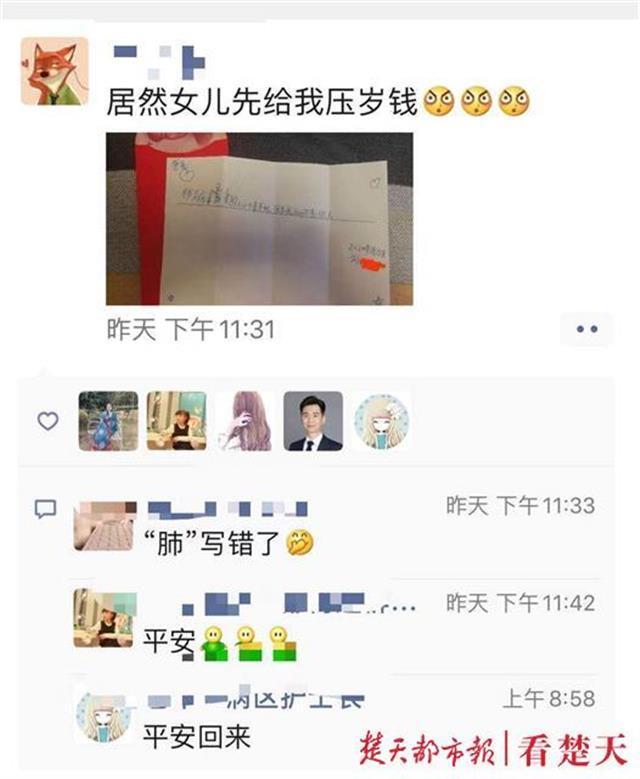640x779 pixels.
Task: Open the first liker's blue outdoor avatar
Action: click(108, 421)
